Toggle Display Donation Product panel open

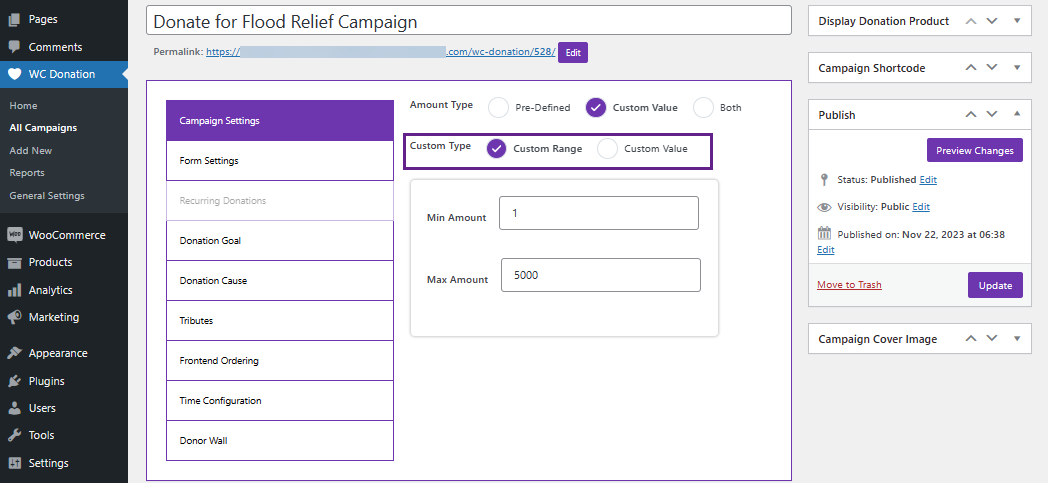point(1017,21)
